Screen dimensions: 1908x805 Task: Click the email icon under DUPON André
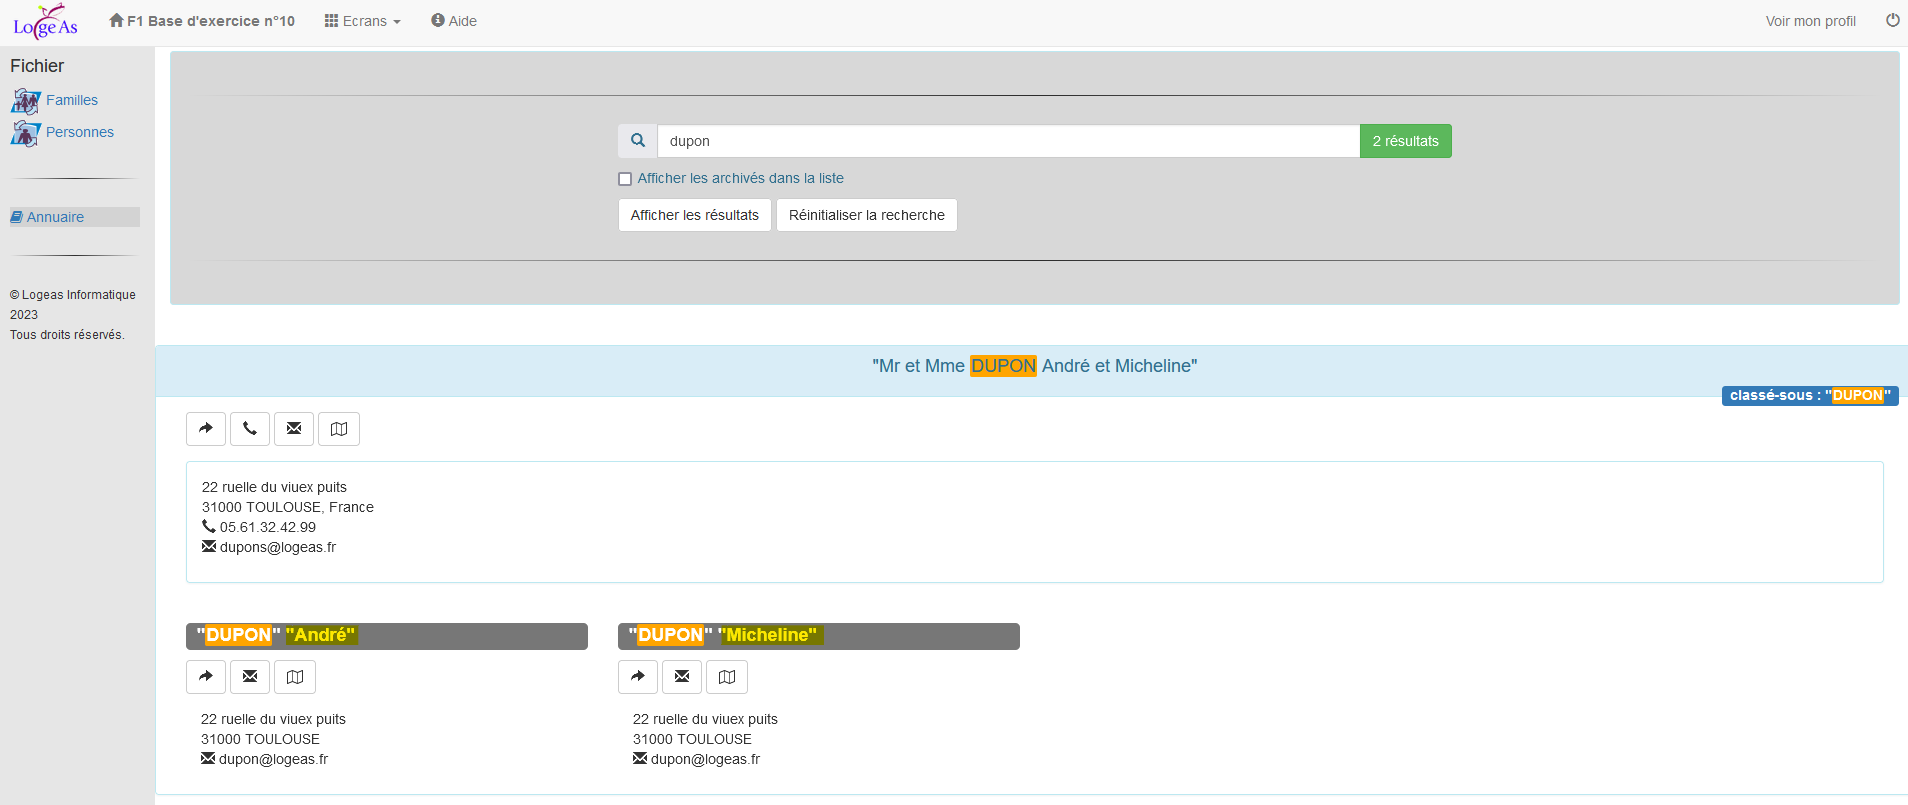(x=250, y=677)
